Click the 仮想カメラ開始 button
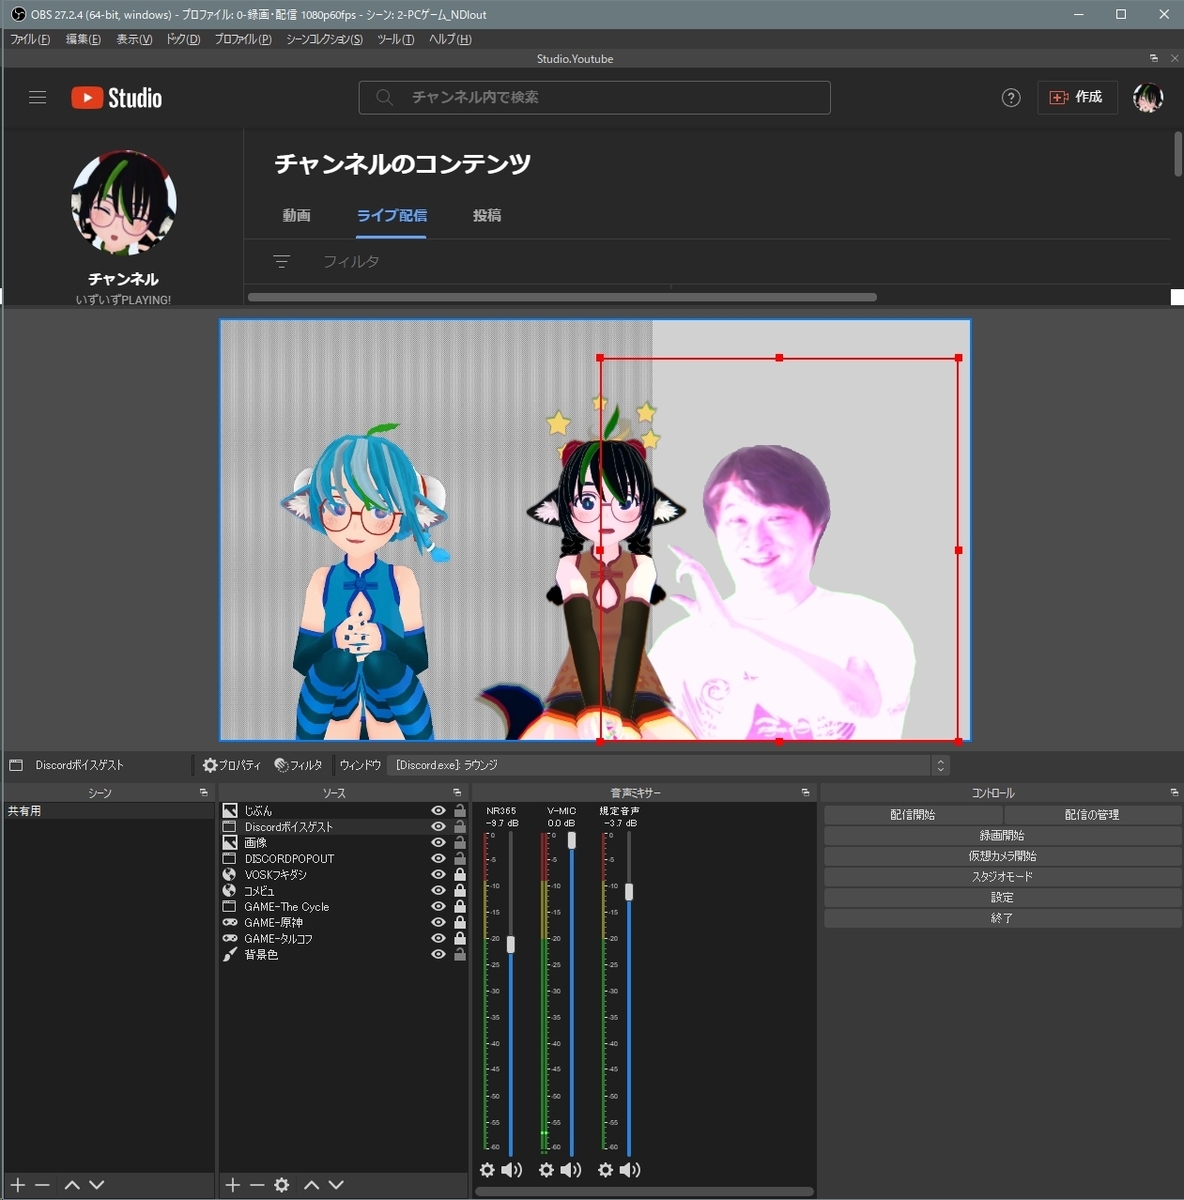 click(x=1002, y=856)
